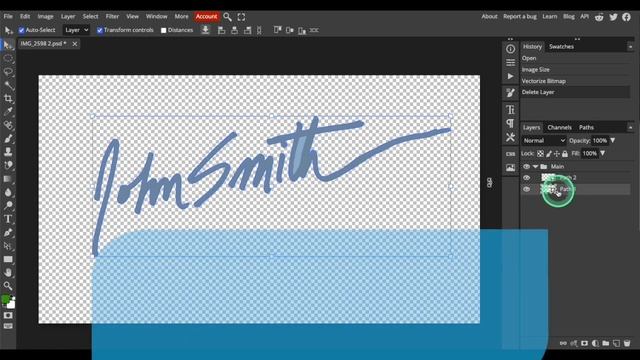The height and width of the screenshot is (360, 640).
Task: Click the foreground green color swatch
Action: click(5, 300)
